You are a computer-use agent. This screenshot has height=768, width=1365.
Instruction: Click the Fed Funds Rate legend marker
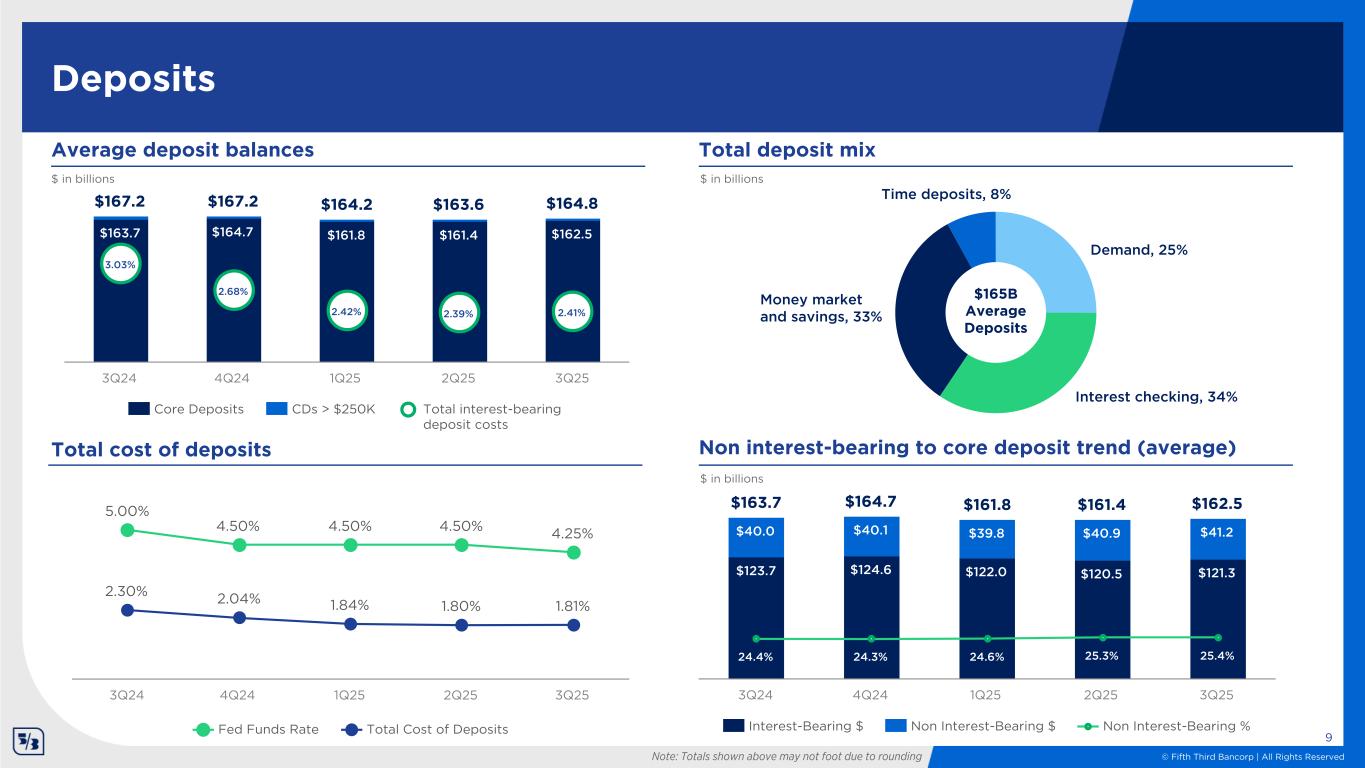[x=204, y=729]
